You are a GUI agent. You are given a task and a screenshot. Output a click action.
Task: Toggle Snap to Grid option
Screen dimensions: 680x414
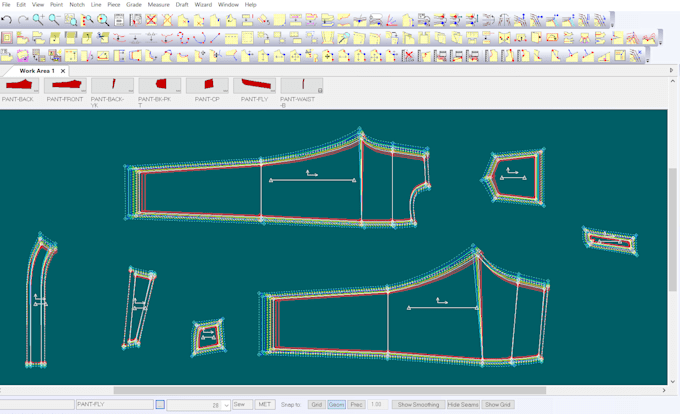[x=317, y=404]
